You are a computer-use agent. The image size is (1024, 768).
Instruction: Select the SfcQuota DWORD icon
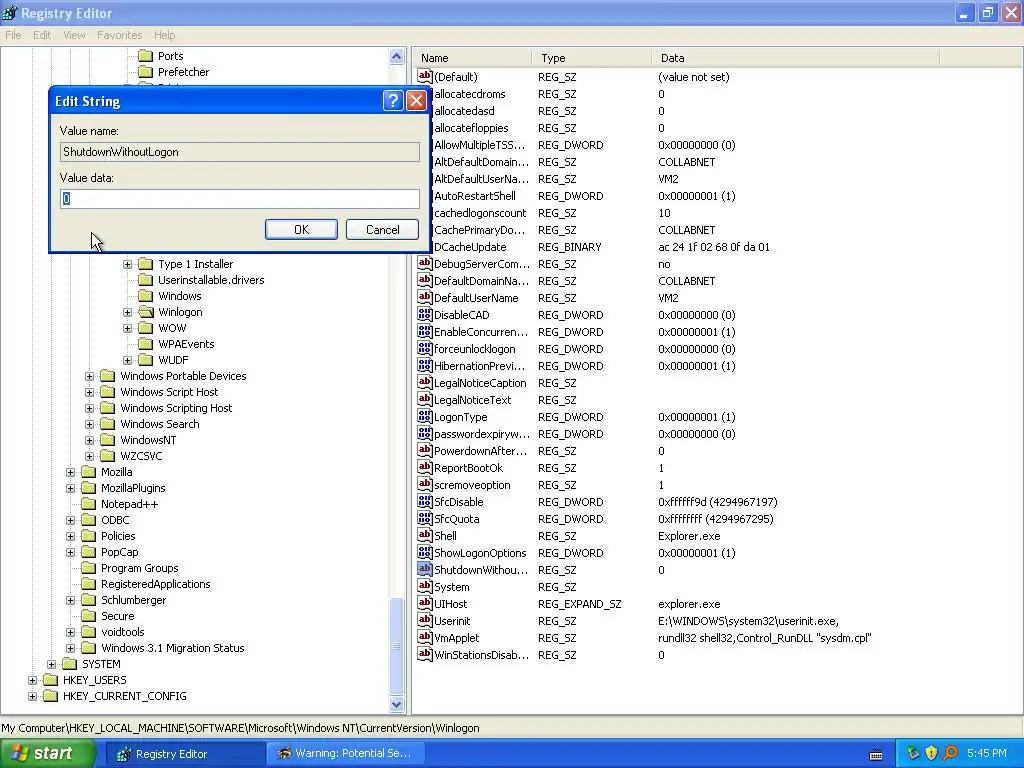pyautogui.click(x=424, y=518)
